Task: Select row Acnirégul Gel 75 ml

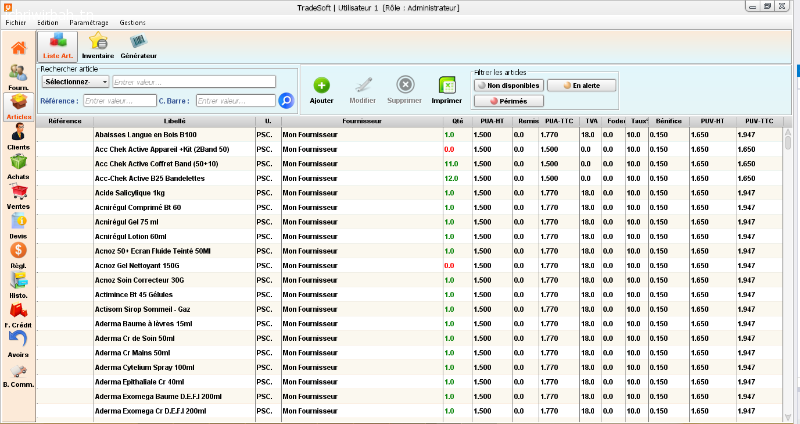Action: [409, 222]
